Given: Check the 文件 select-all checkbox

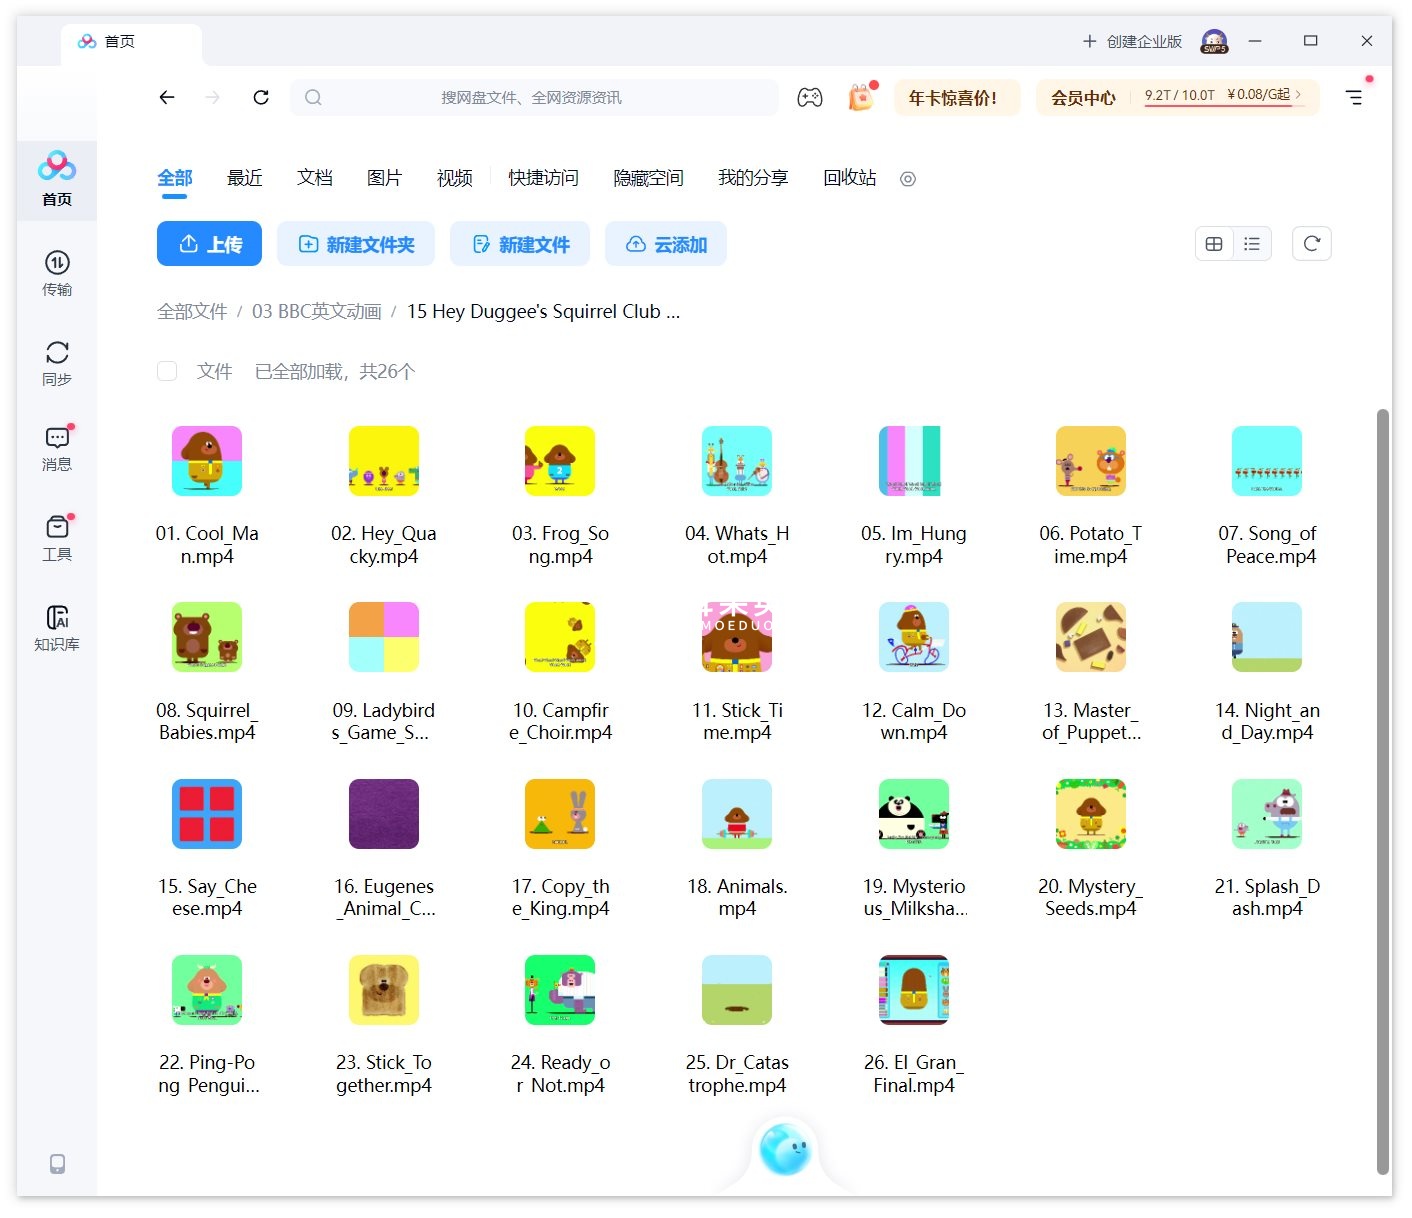Looking at the screenshot, I should coord(167,371).
